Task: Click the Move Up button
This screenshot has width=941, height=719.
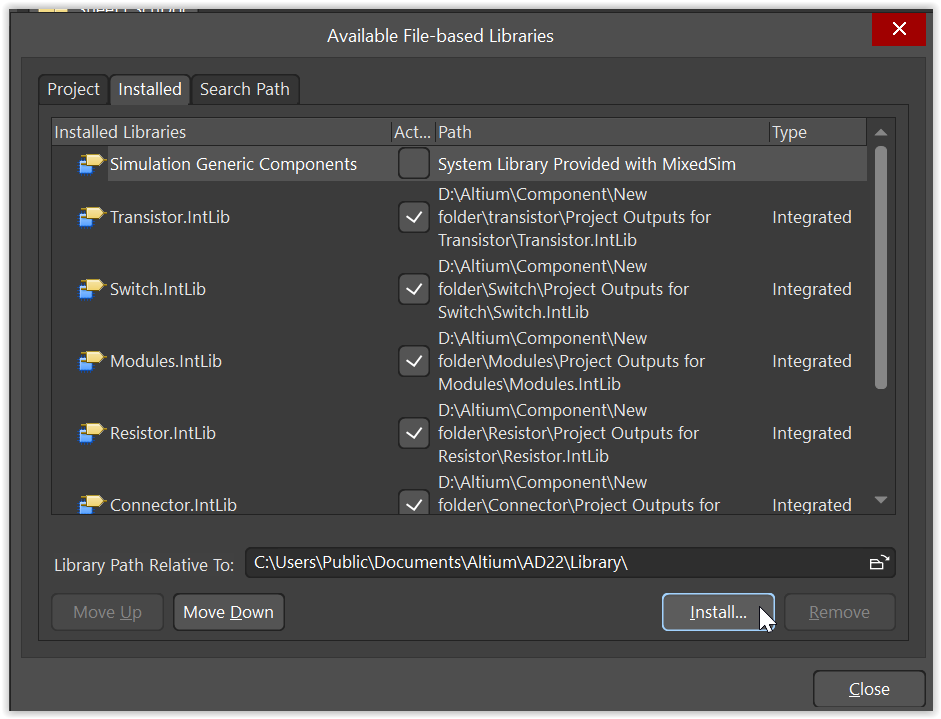Action: (x=107, y=612)
